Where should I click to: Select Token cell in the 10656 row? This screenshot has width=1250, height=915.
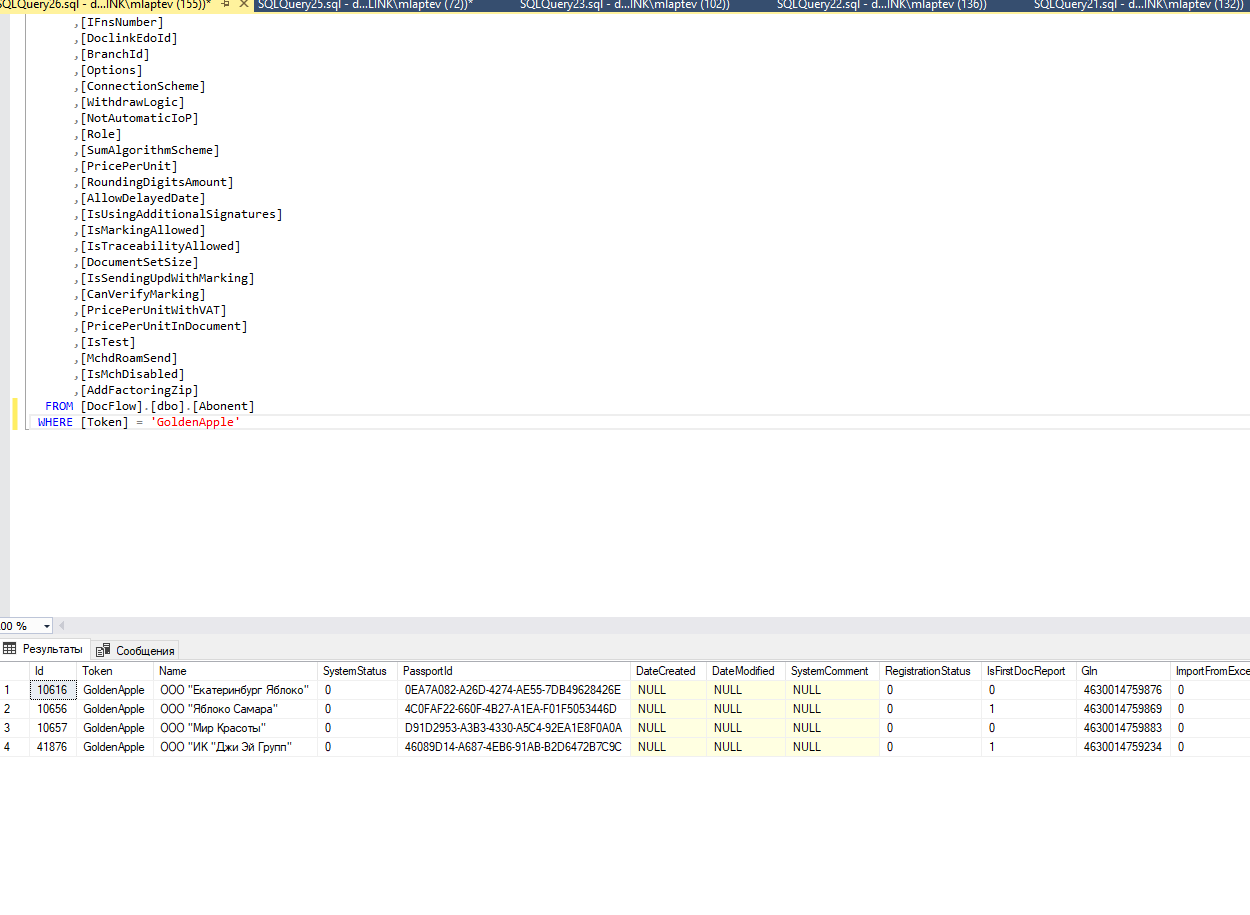[115, 709]
